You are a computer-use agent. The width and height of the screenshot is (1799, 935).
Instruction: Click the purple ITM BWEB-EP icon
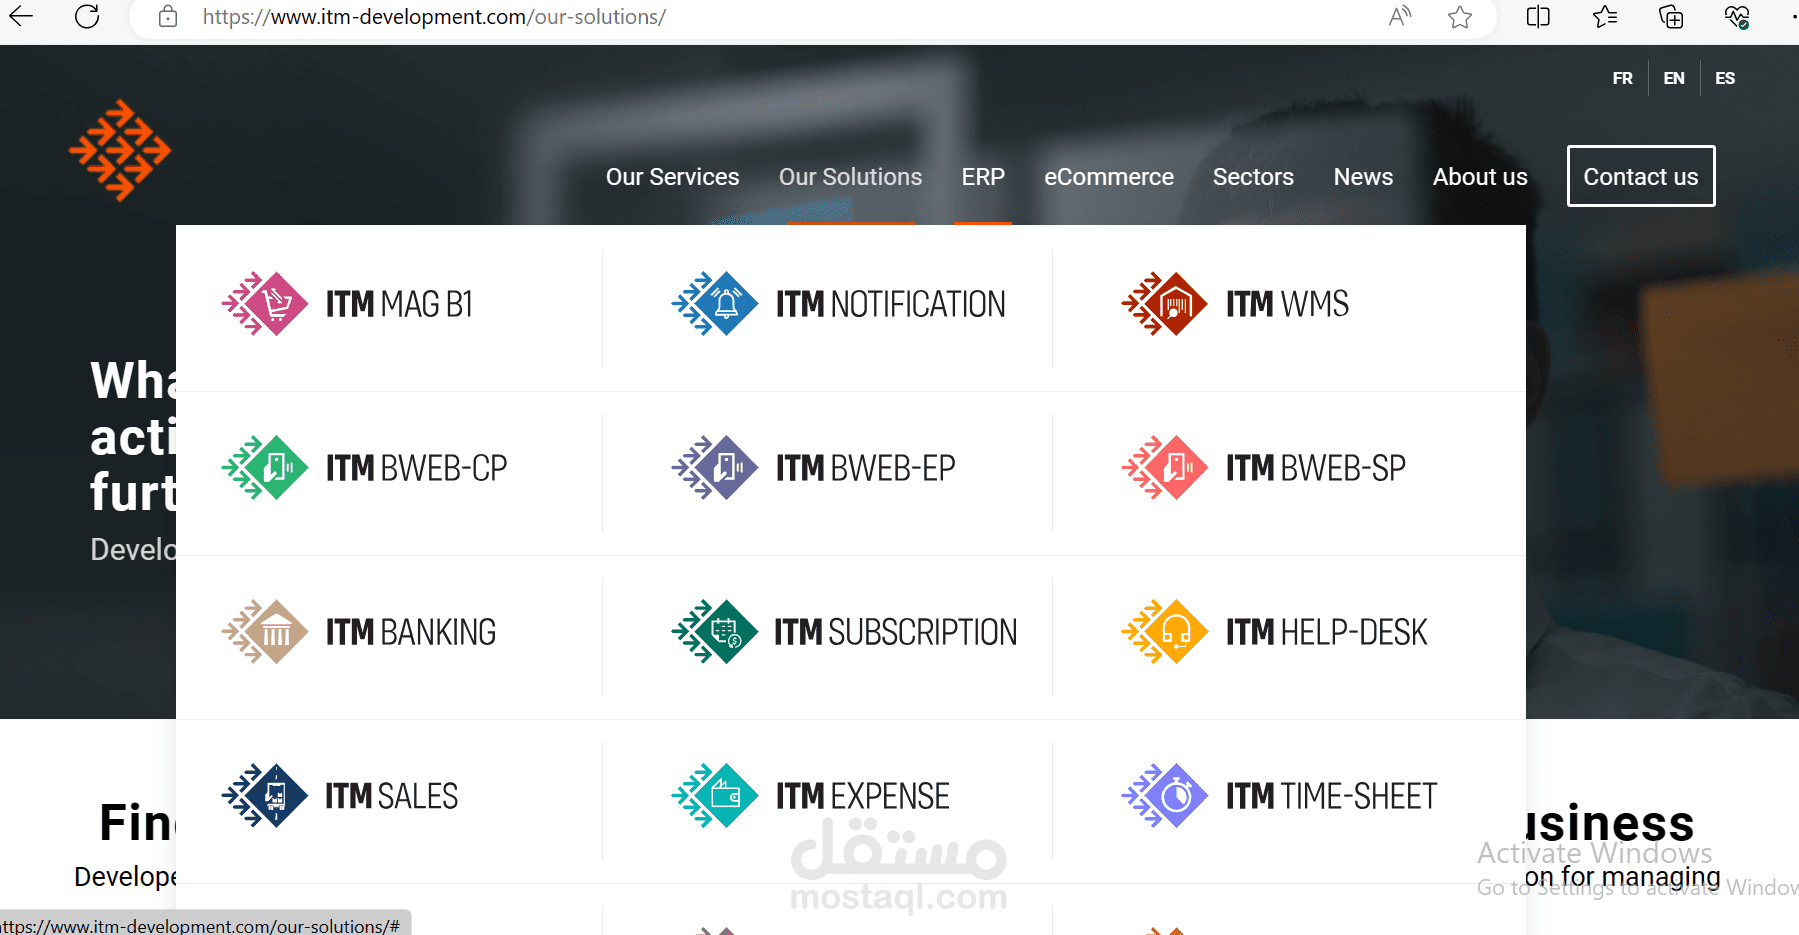(715, 467)
